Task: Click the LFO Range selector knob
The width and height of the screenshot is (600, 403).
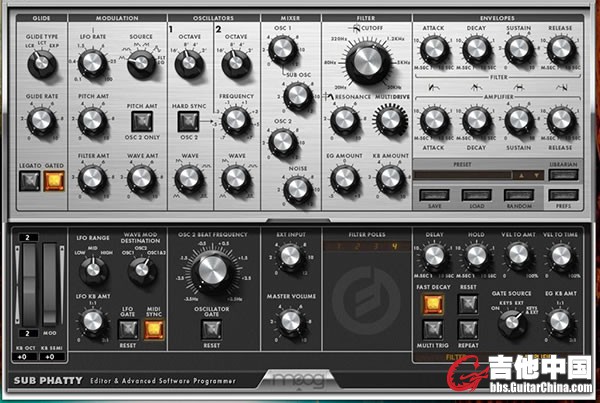Action: tap(93, 269)
